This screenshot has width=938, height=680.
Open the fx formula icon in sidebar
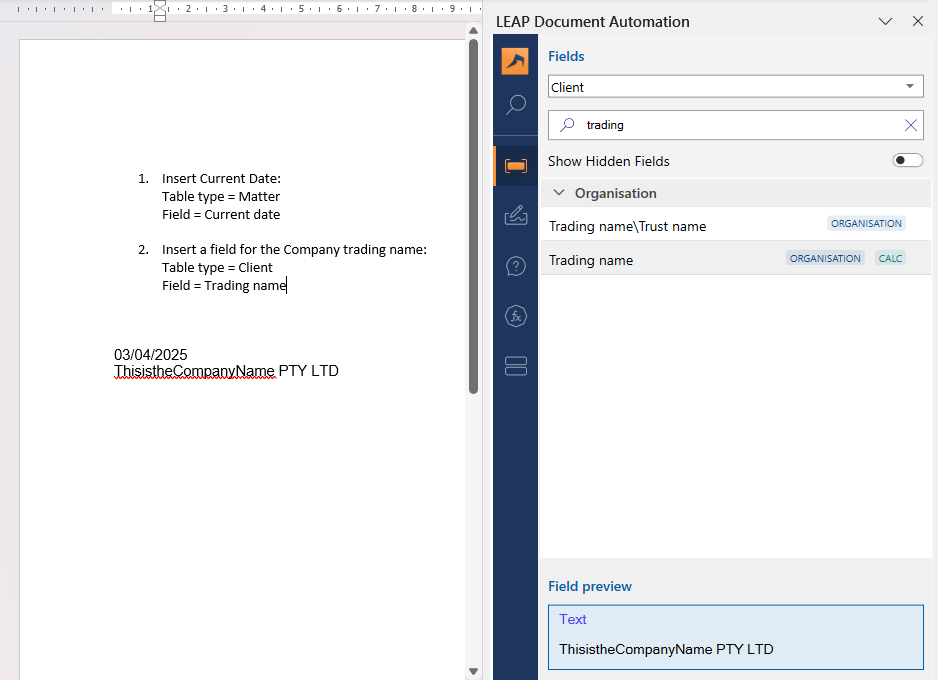pyautogui.click(x=515, y=317)
